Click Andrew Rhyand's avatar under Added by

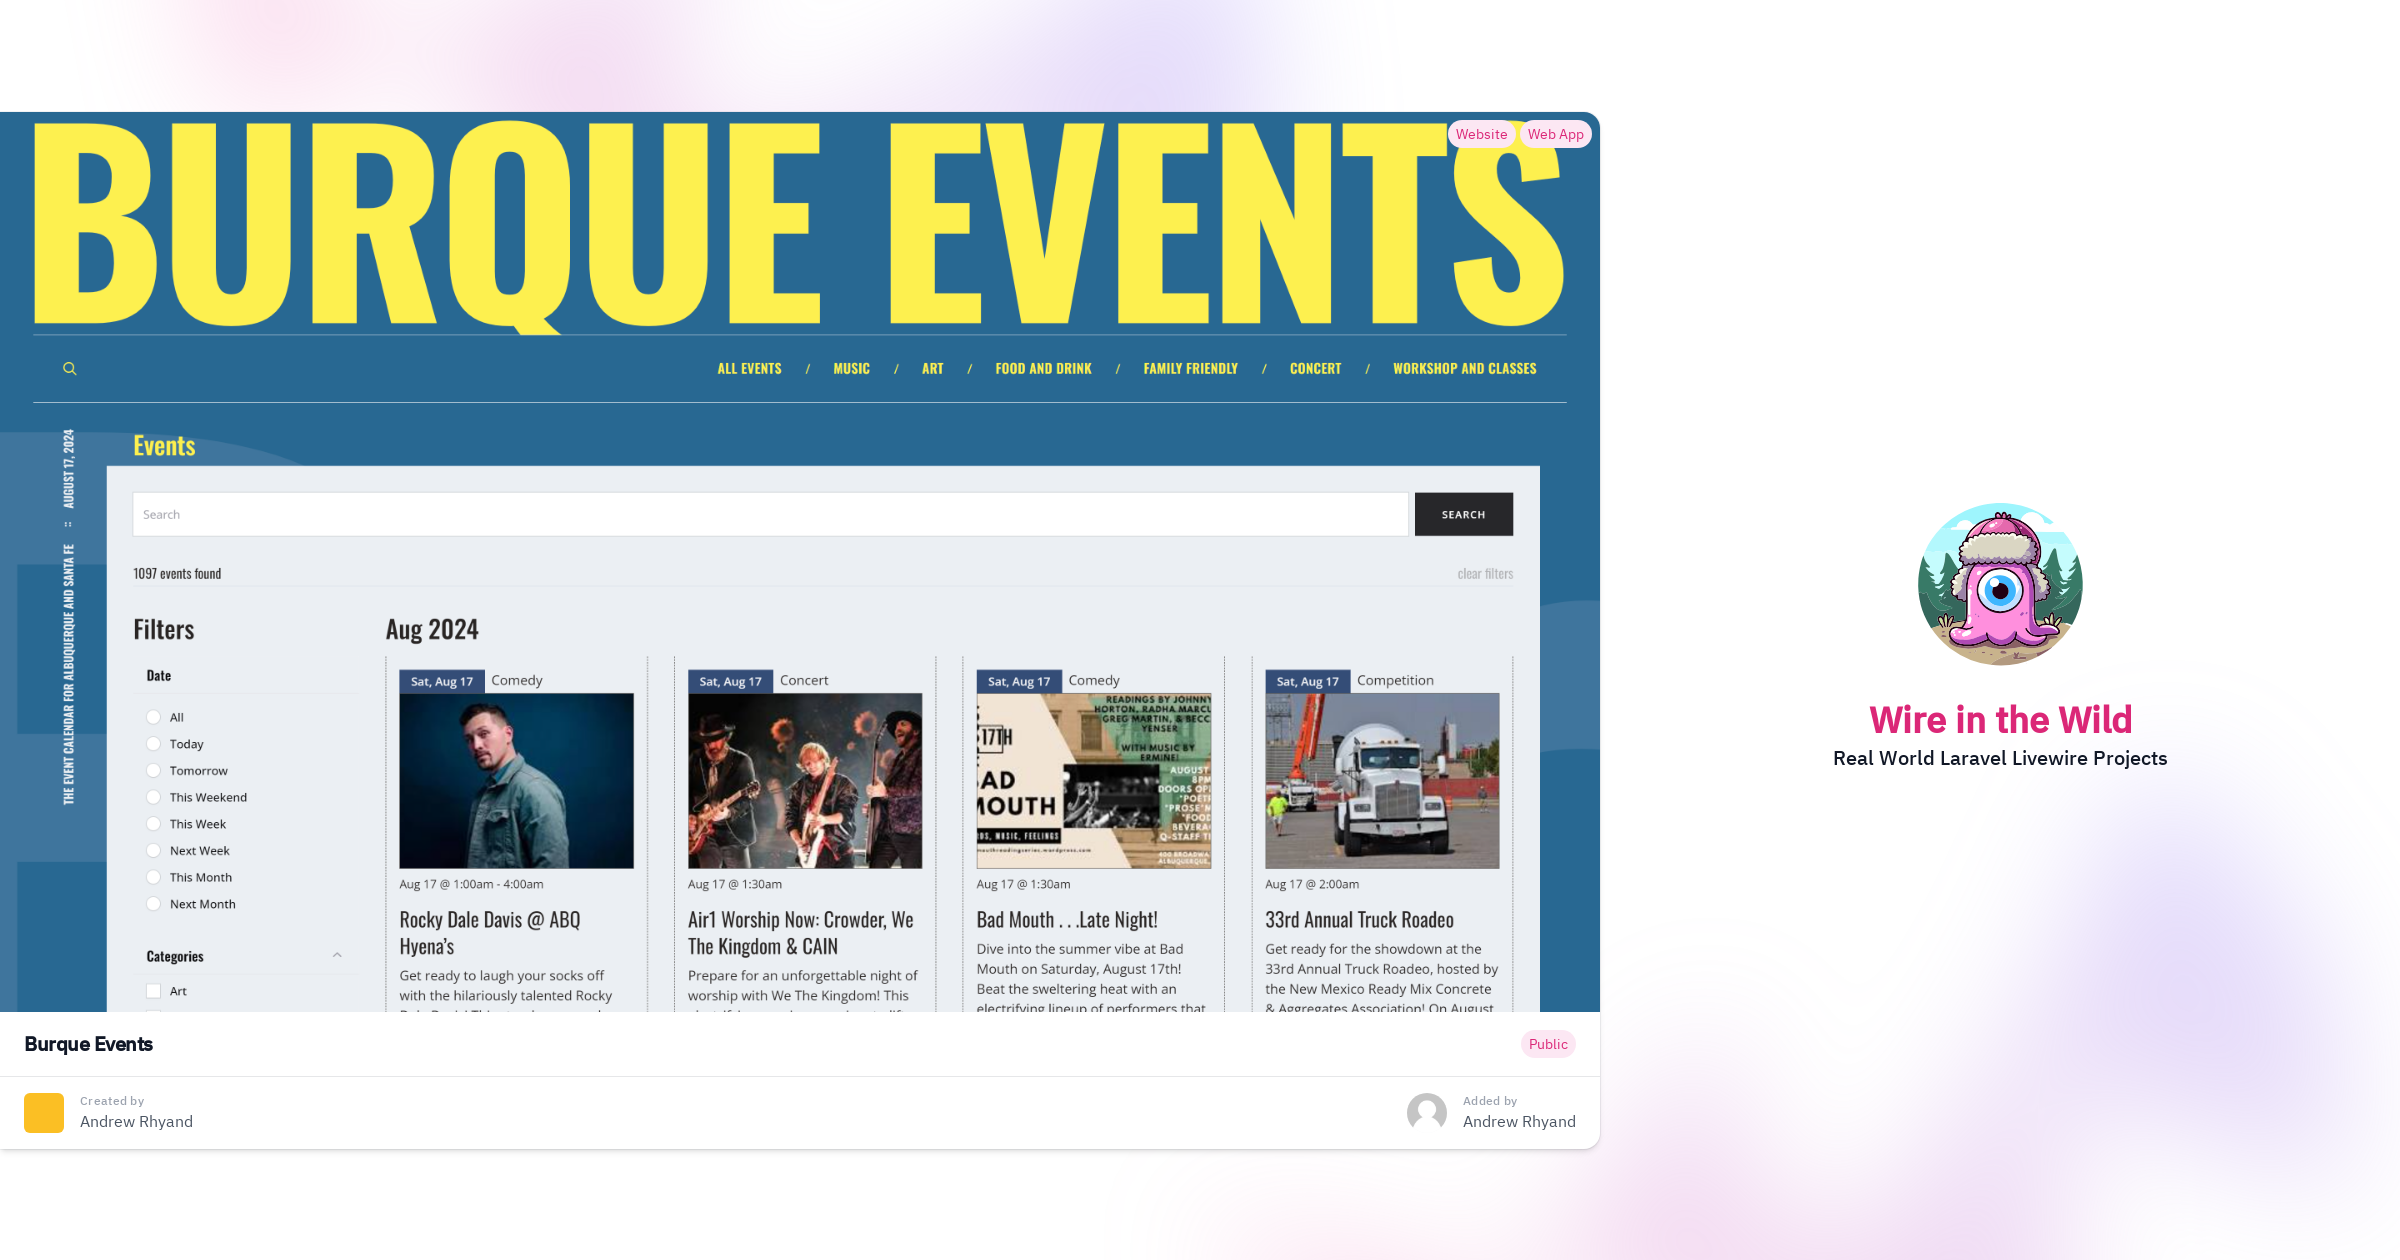coord(1427,1112)
